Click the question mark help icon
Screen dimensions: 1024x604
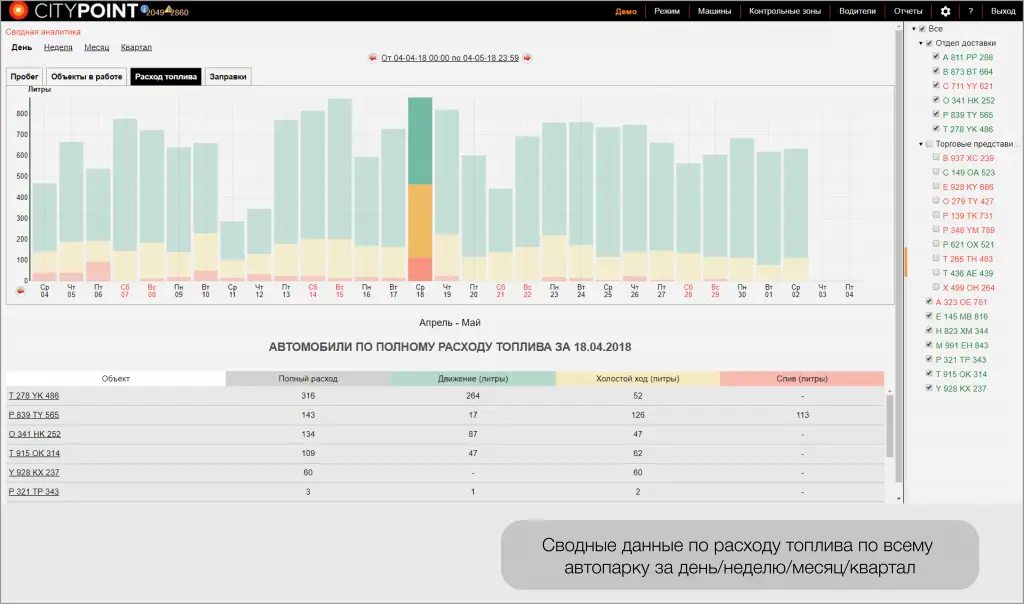[970, 11]
